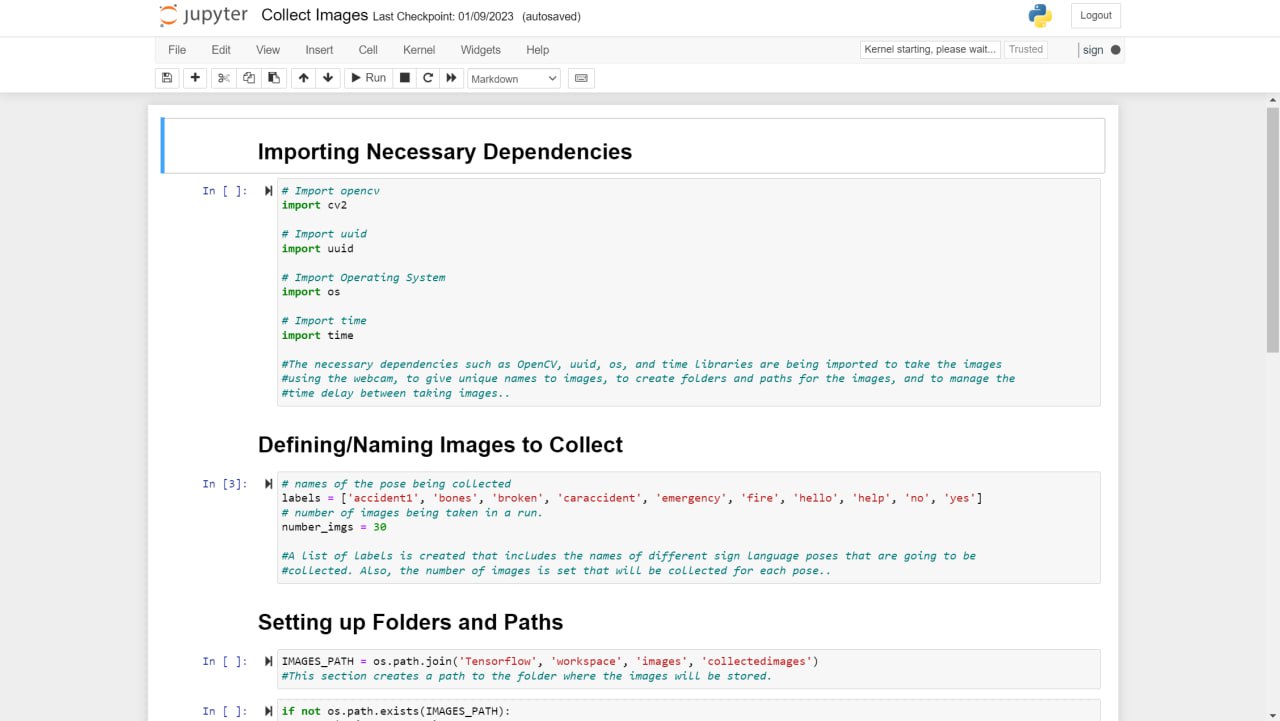Select the 'Setting up Folders and Paths' heading

point(410,622)
